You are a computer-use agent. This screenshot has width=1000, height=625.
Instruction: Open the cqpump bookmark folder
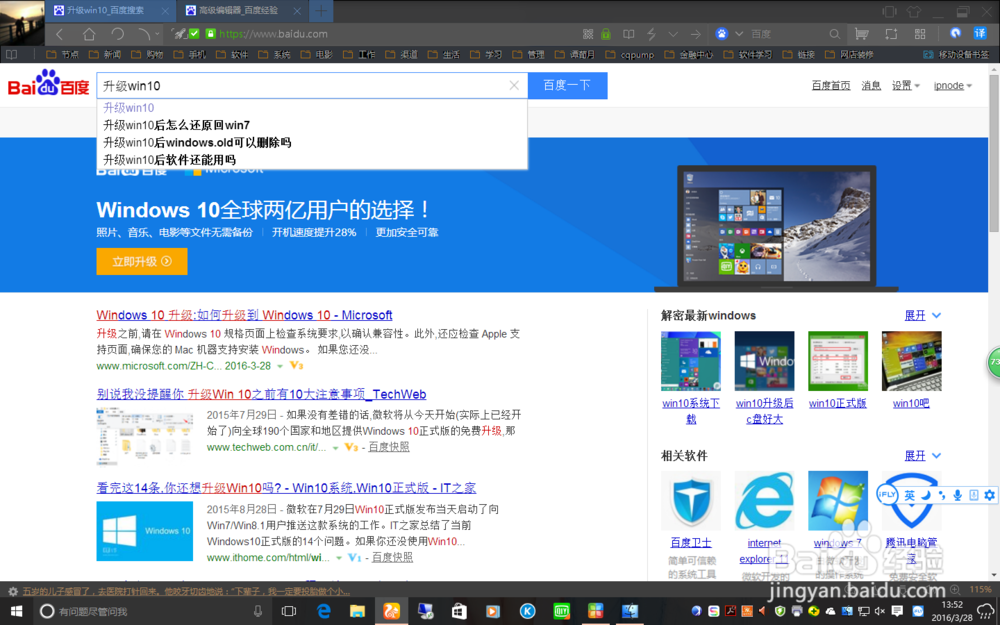coord(630,55)
